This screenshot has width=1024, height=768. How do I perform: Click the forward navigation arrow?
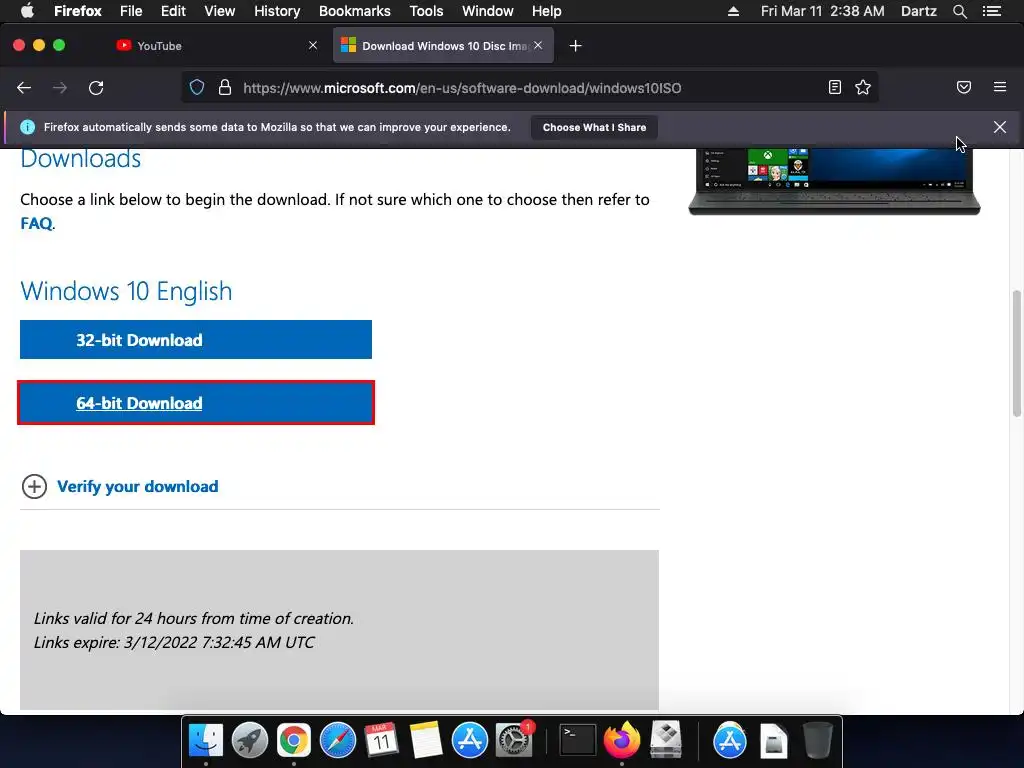coord(60,88)
